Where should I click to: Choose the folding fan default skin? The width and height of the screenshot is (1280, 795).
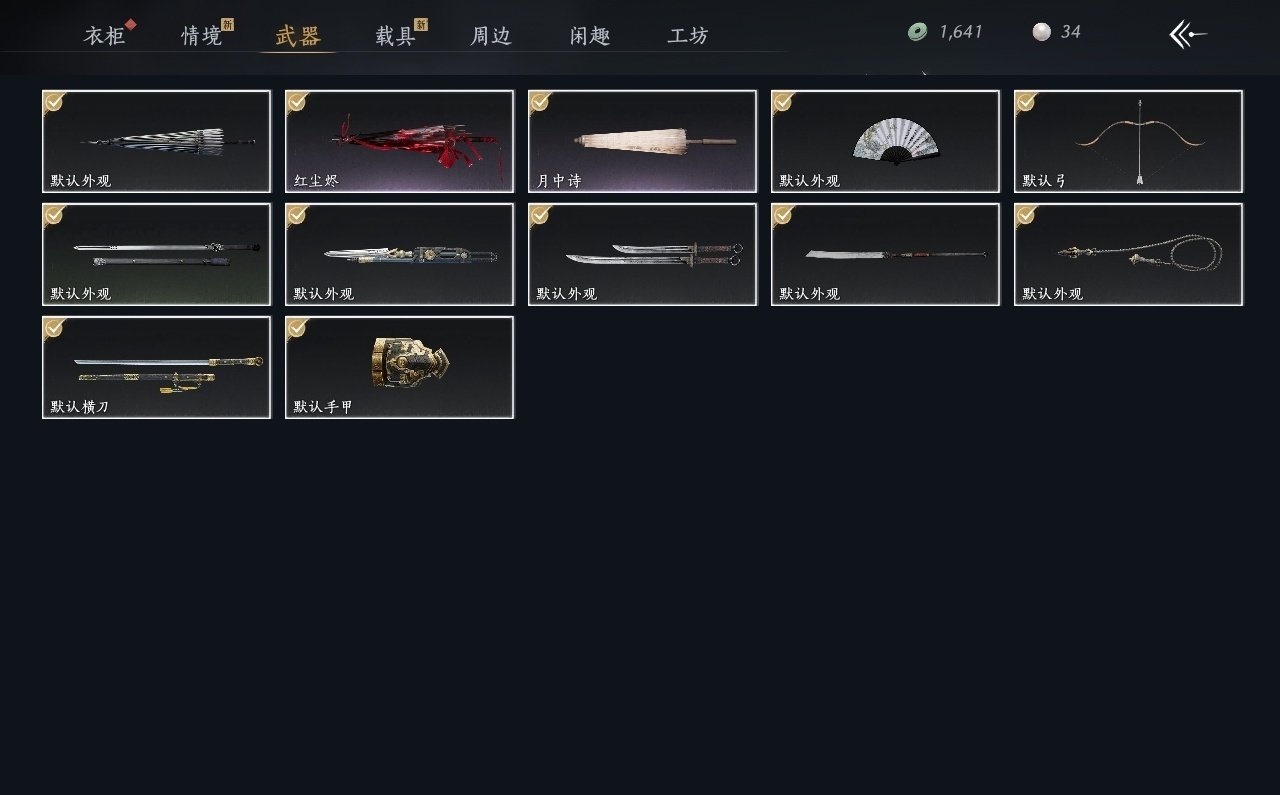click(885, 141)
